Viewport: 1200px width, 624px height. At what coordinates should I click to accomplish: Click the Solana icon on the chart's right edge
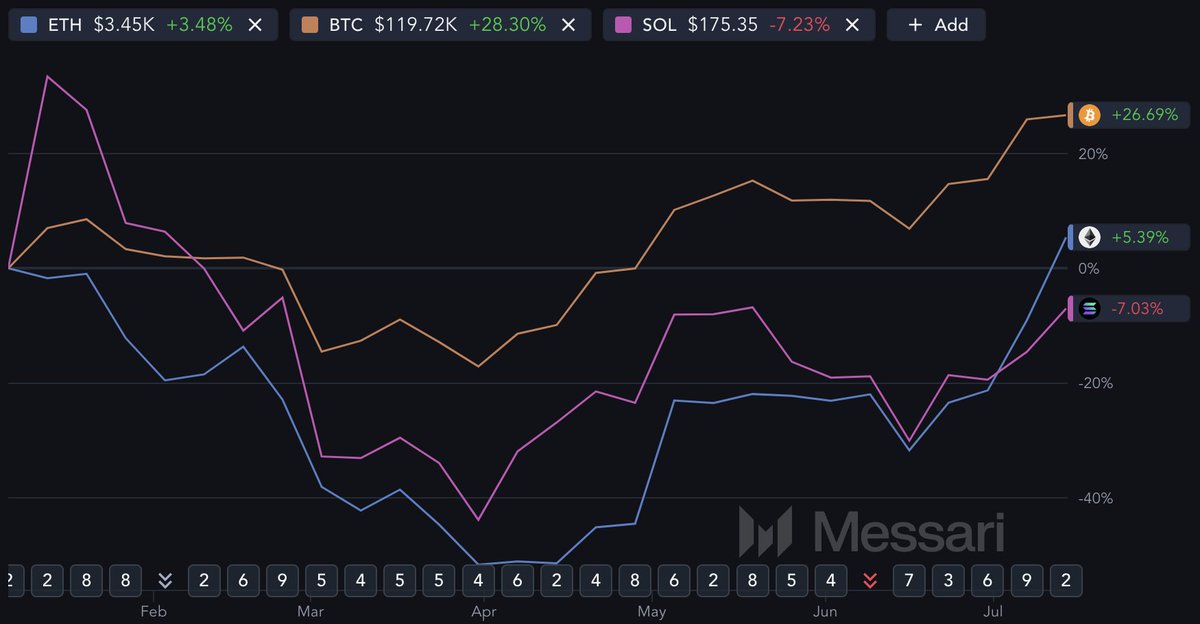(1090, 309)
